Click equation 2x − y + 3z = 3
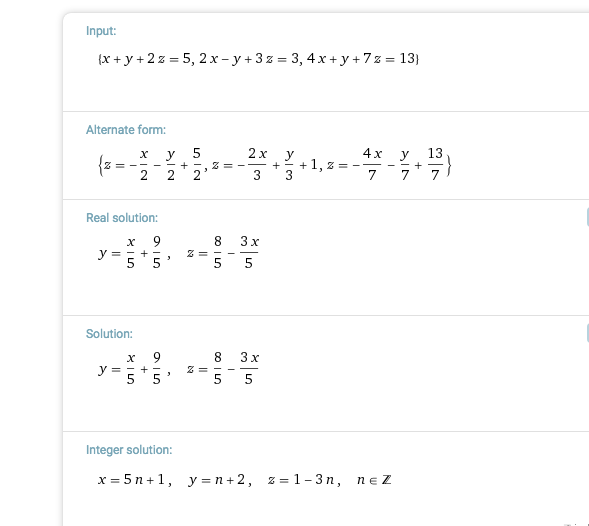 [249, 59]
